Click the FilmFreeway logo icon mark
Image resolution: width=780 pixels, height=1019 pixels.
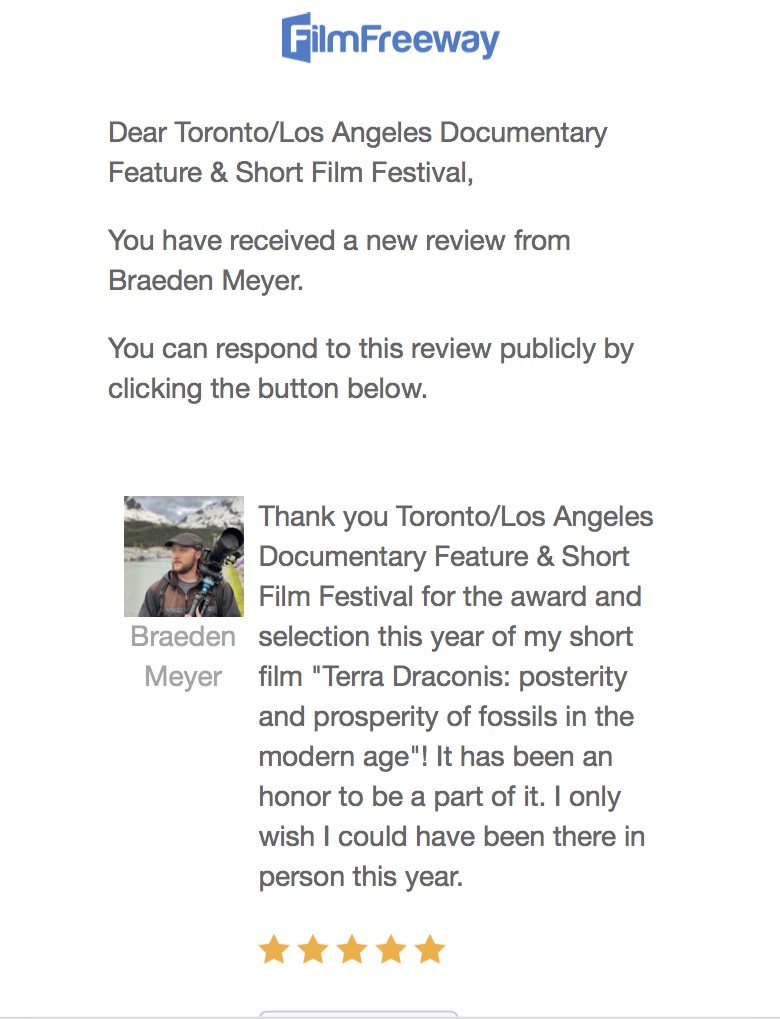point(296,39)
